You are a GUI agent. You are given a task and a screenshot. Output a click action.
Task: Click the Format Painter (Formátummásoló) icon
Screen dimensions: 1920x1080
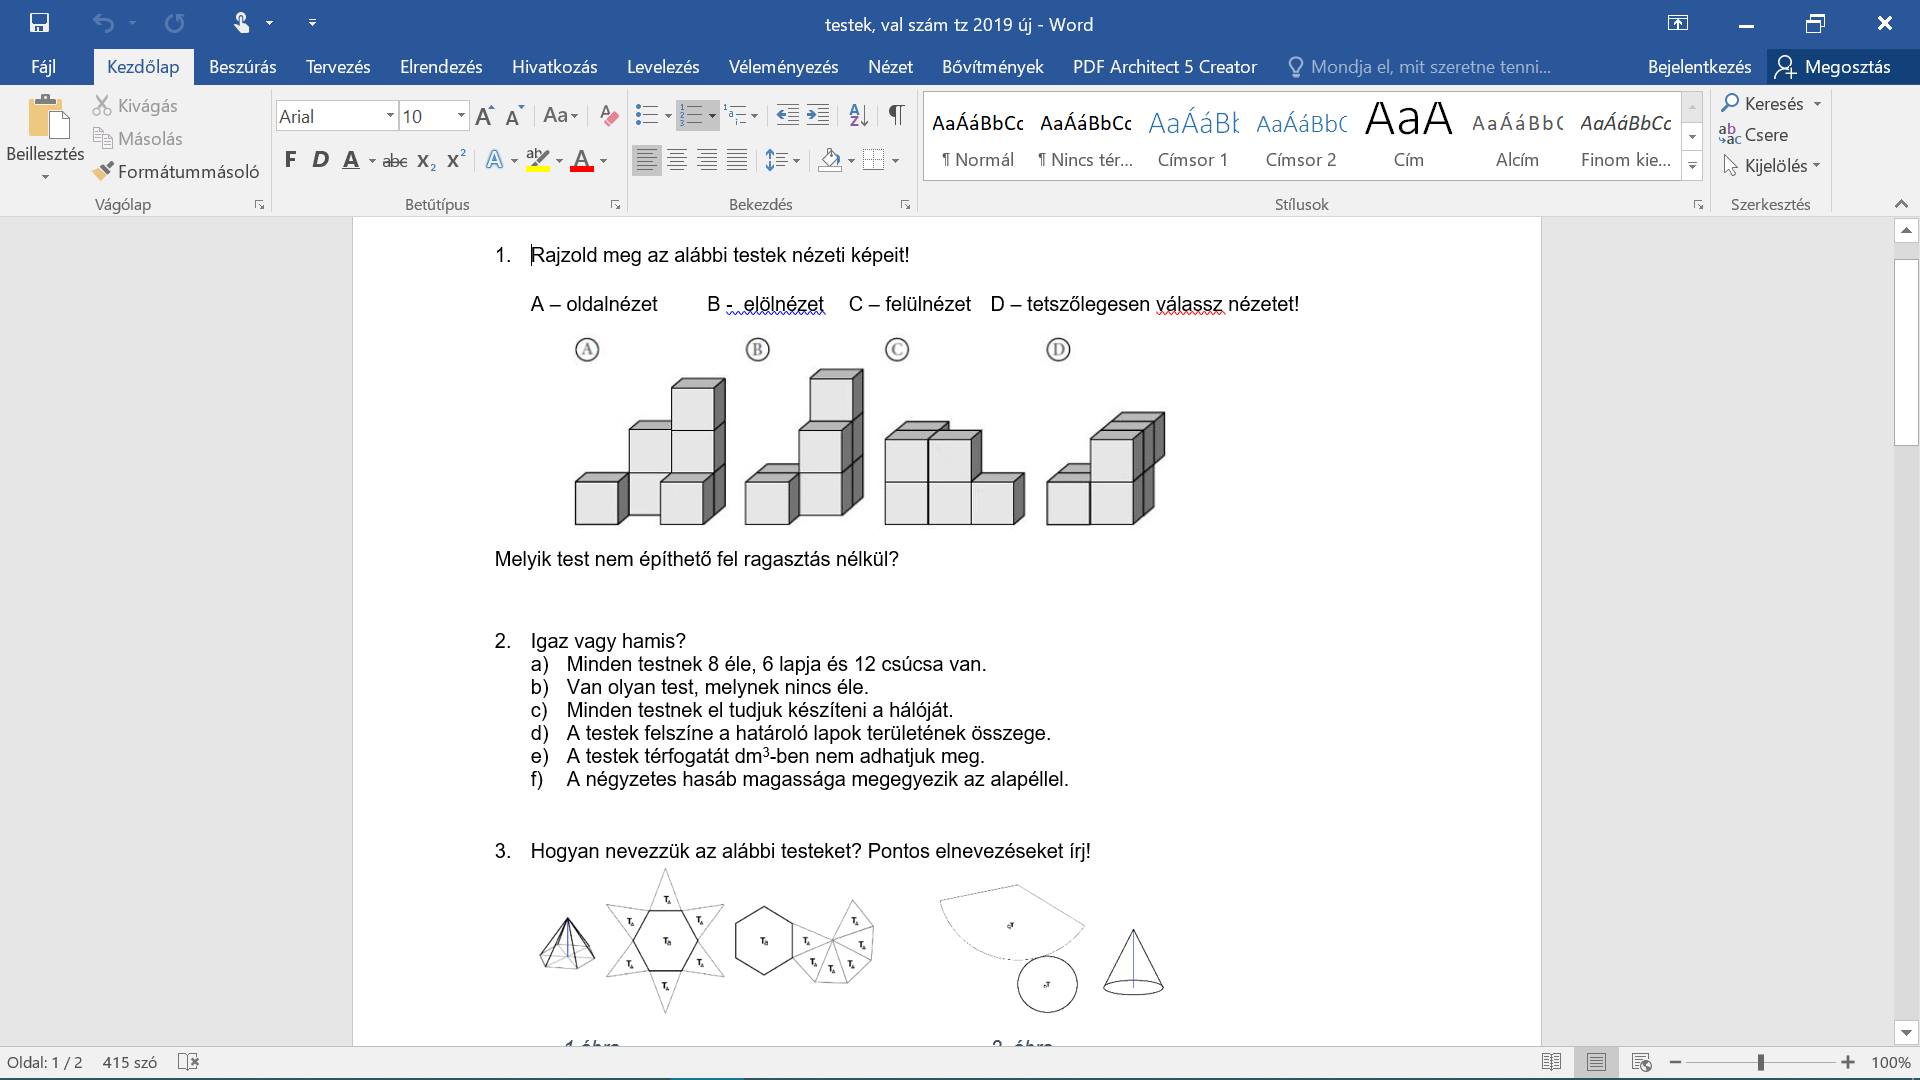[x=103, y=171]
